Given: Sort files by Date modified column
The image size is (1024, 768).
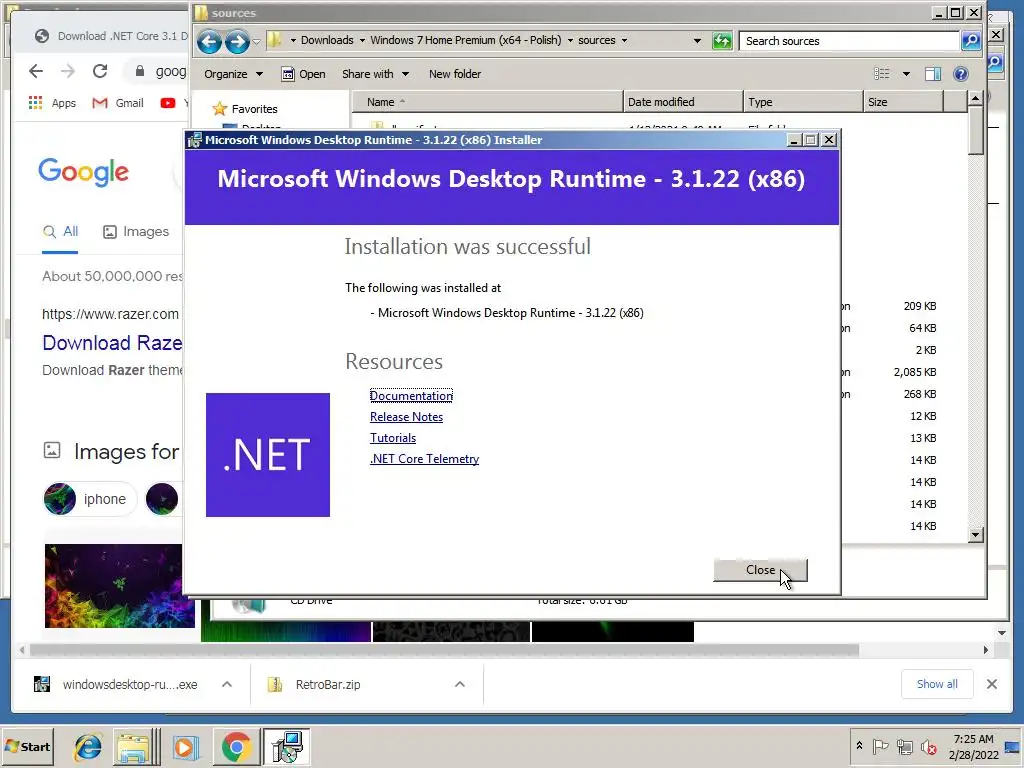Looking at the screenshot, I should pyautogui.click(x=683, y=102).
